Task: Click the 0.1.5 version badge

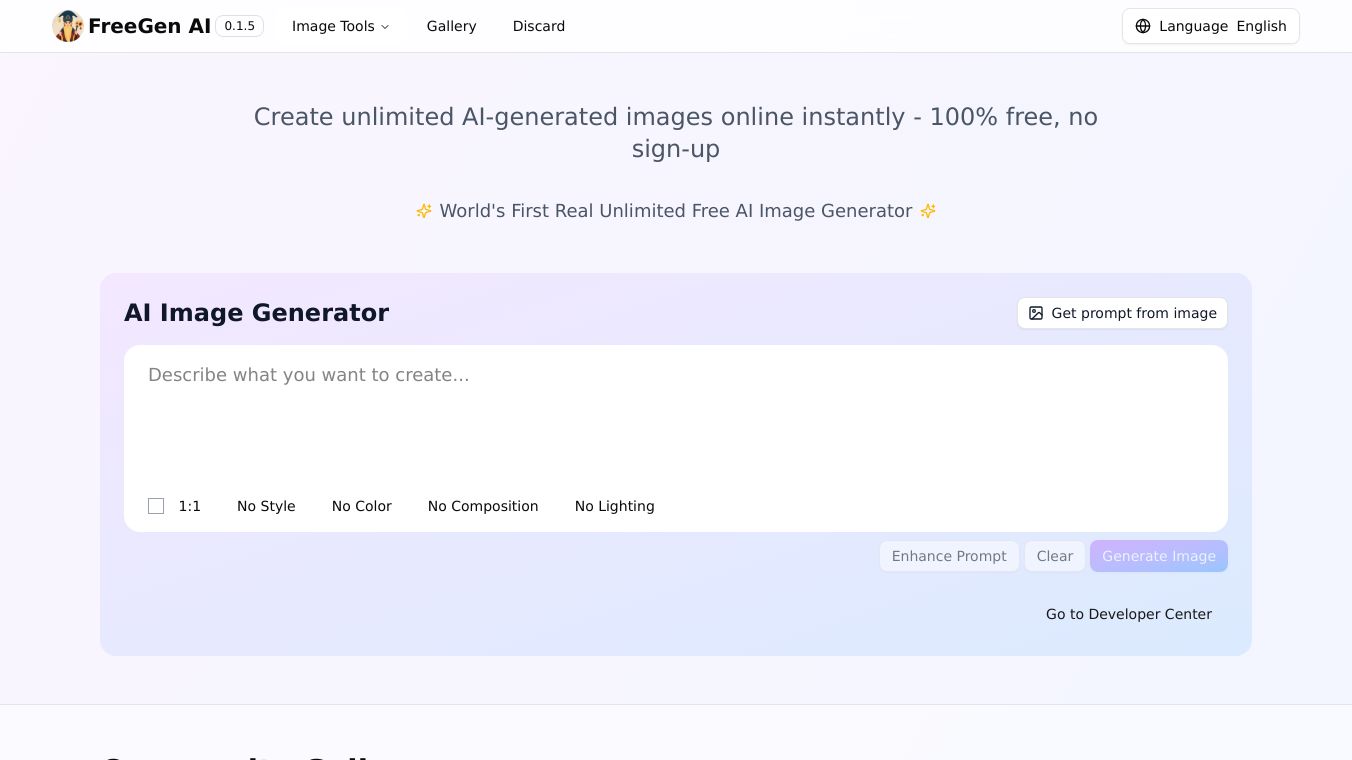Action: [x=239, y=26]
